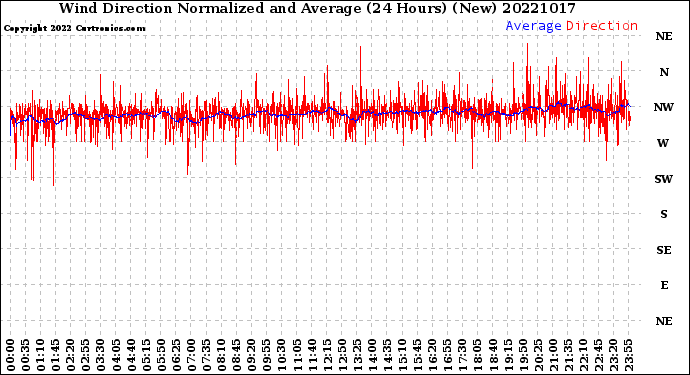690x375 pixels.
Task: Click the 01:45 time axis label
Action: (x=56, y=355)
